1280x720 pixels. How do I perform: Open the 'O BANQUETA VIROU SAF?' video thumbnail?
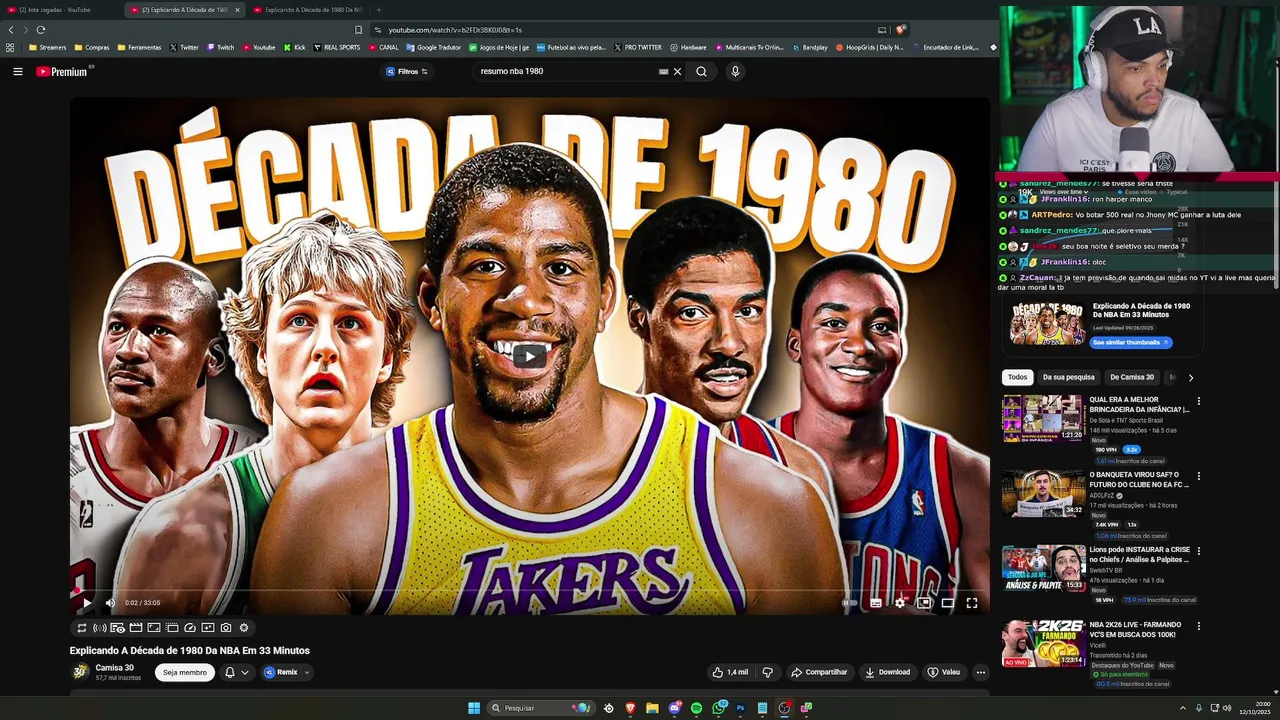tap(1044, 493)
